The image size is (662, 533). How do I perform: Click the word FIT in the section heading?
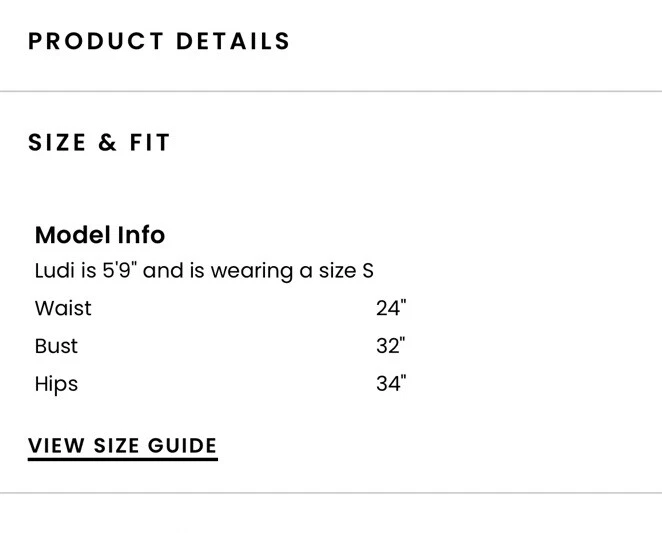click(x=150, y=143)
